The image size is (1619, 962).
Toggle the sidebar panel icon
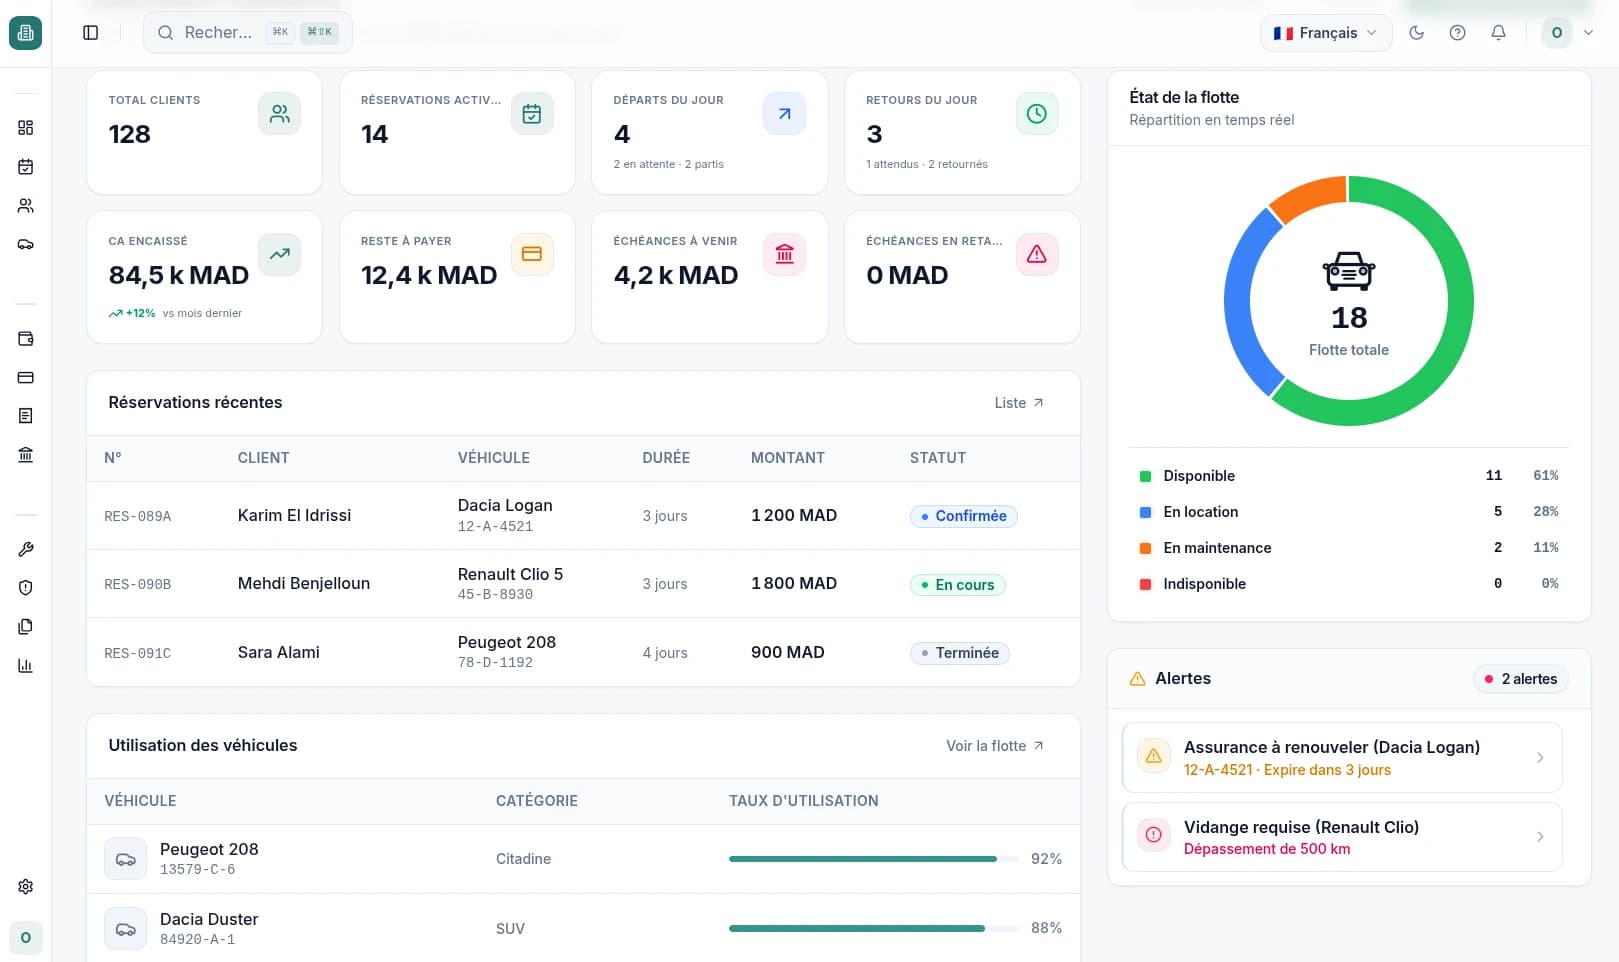click(x=91, y=33)
